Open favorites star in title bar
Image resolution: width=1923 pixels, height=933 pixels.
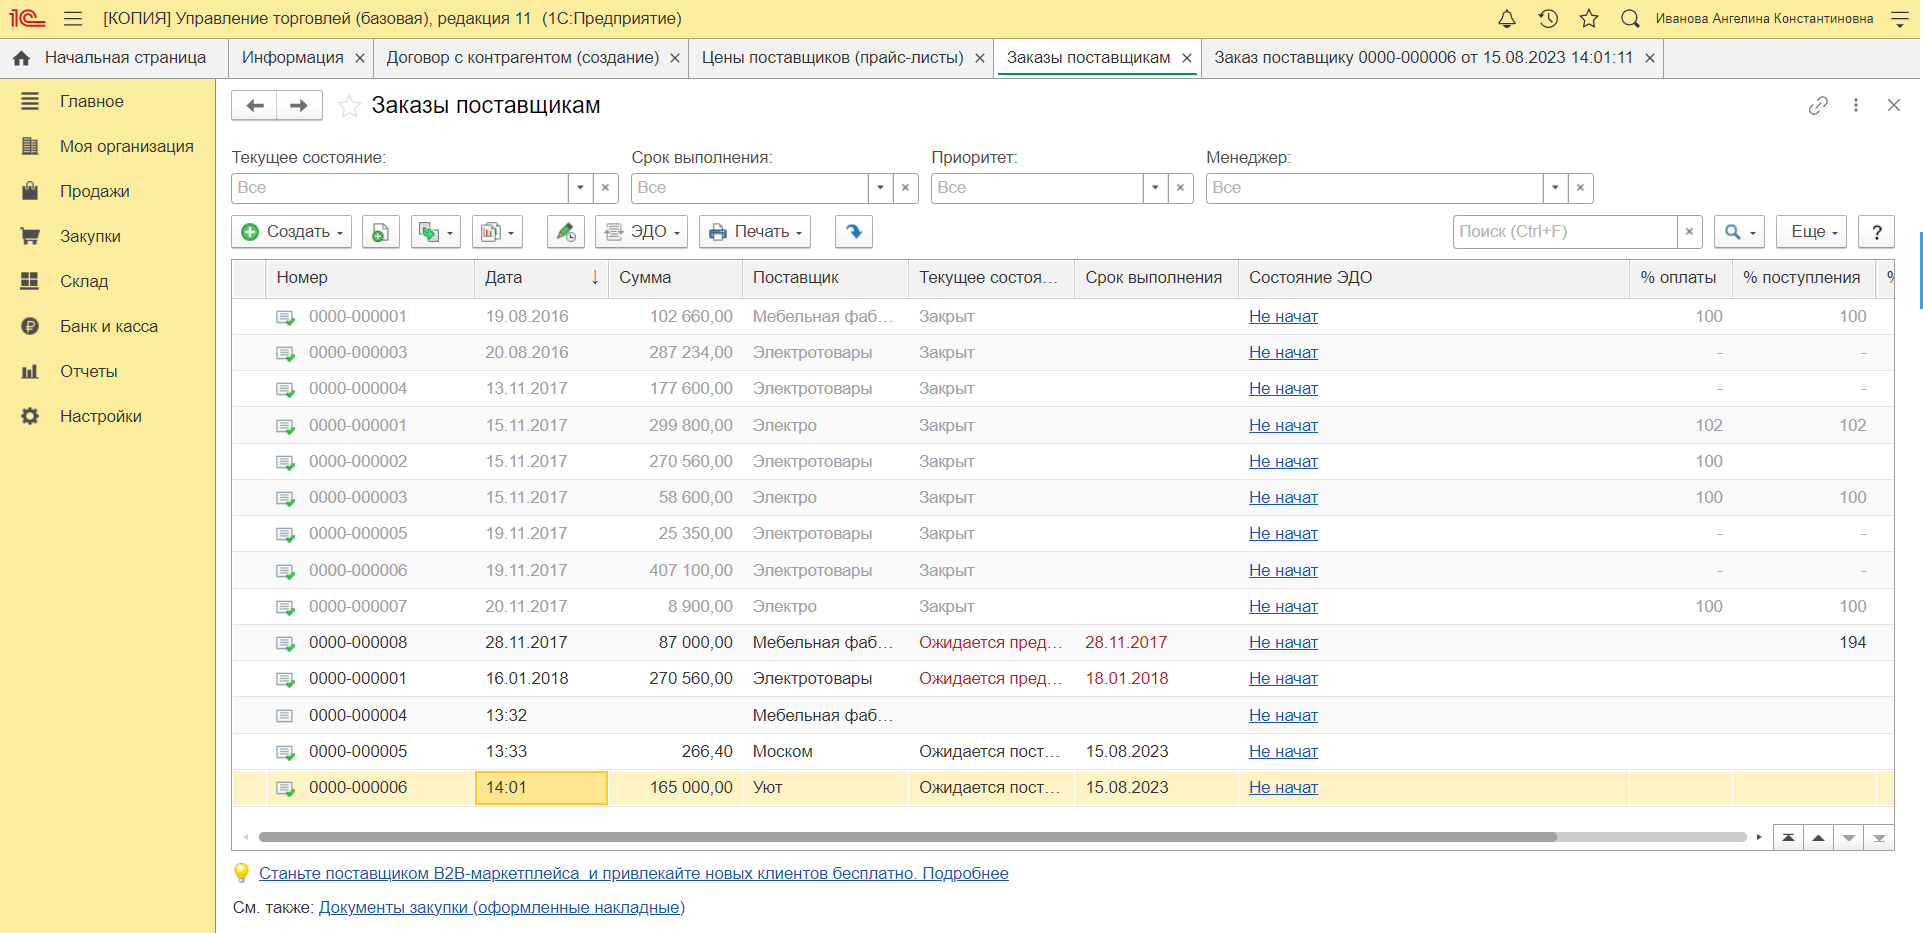tap(1589, 19)
